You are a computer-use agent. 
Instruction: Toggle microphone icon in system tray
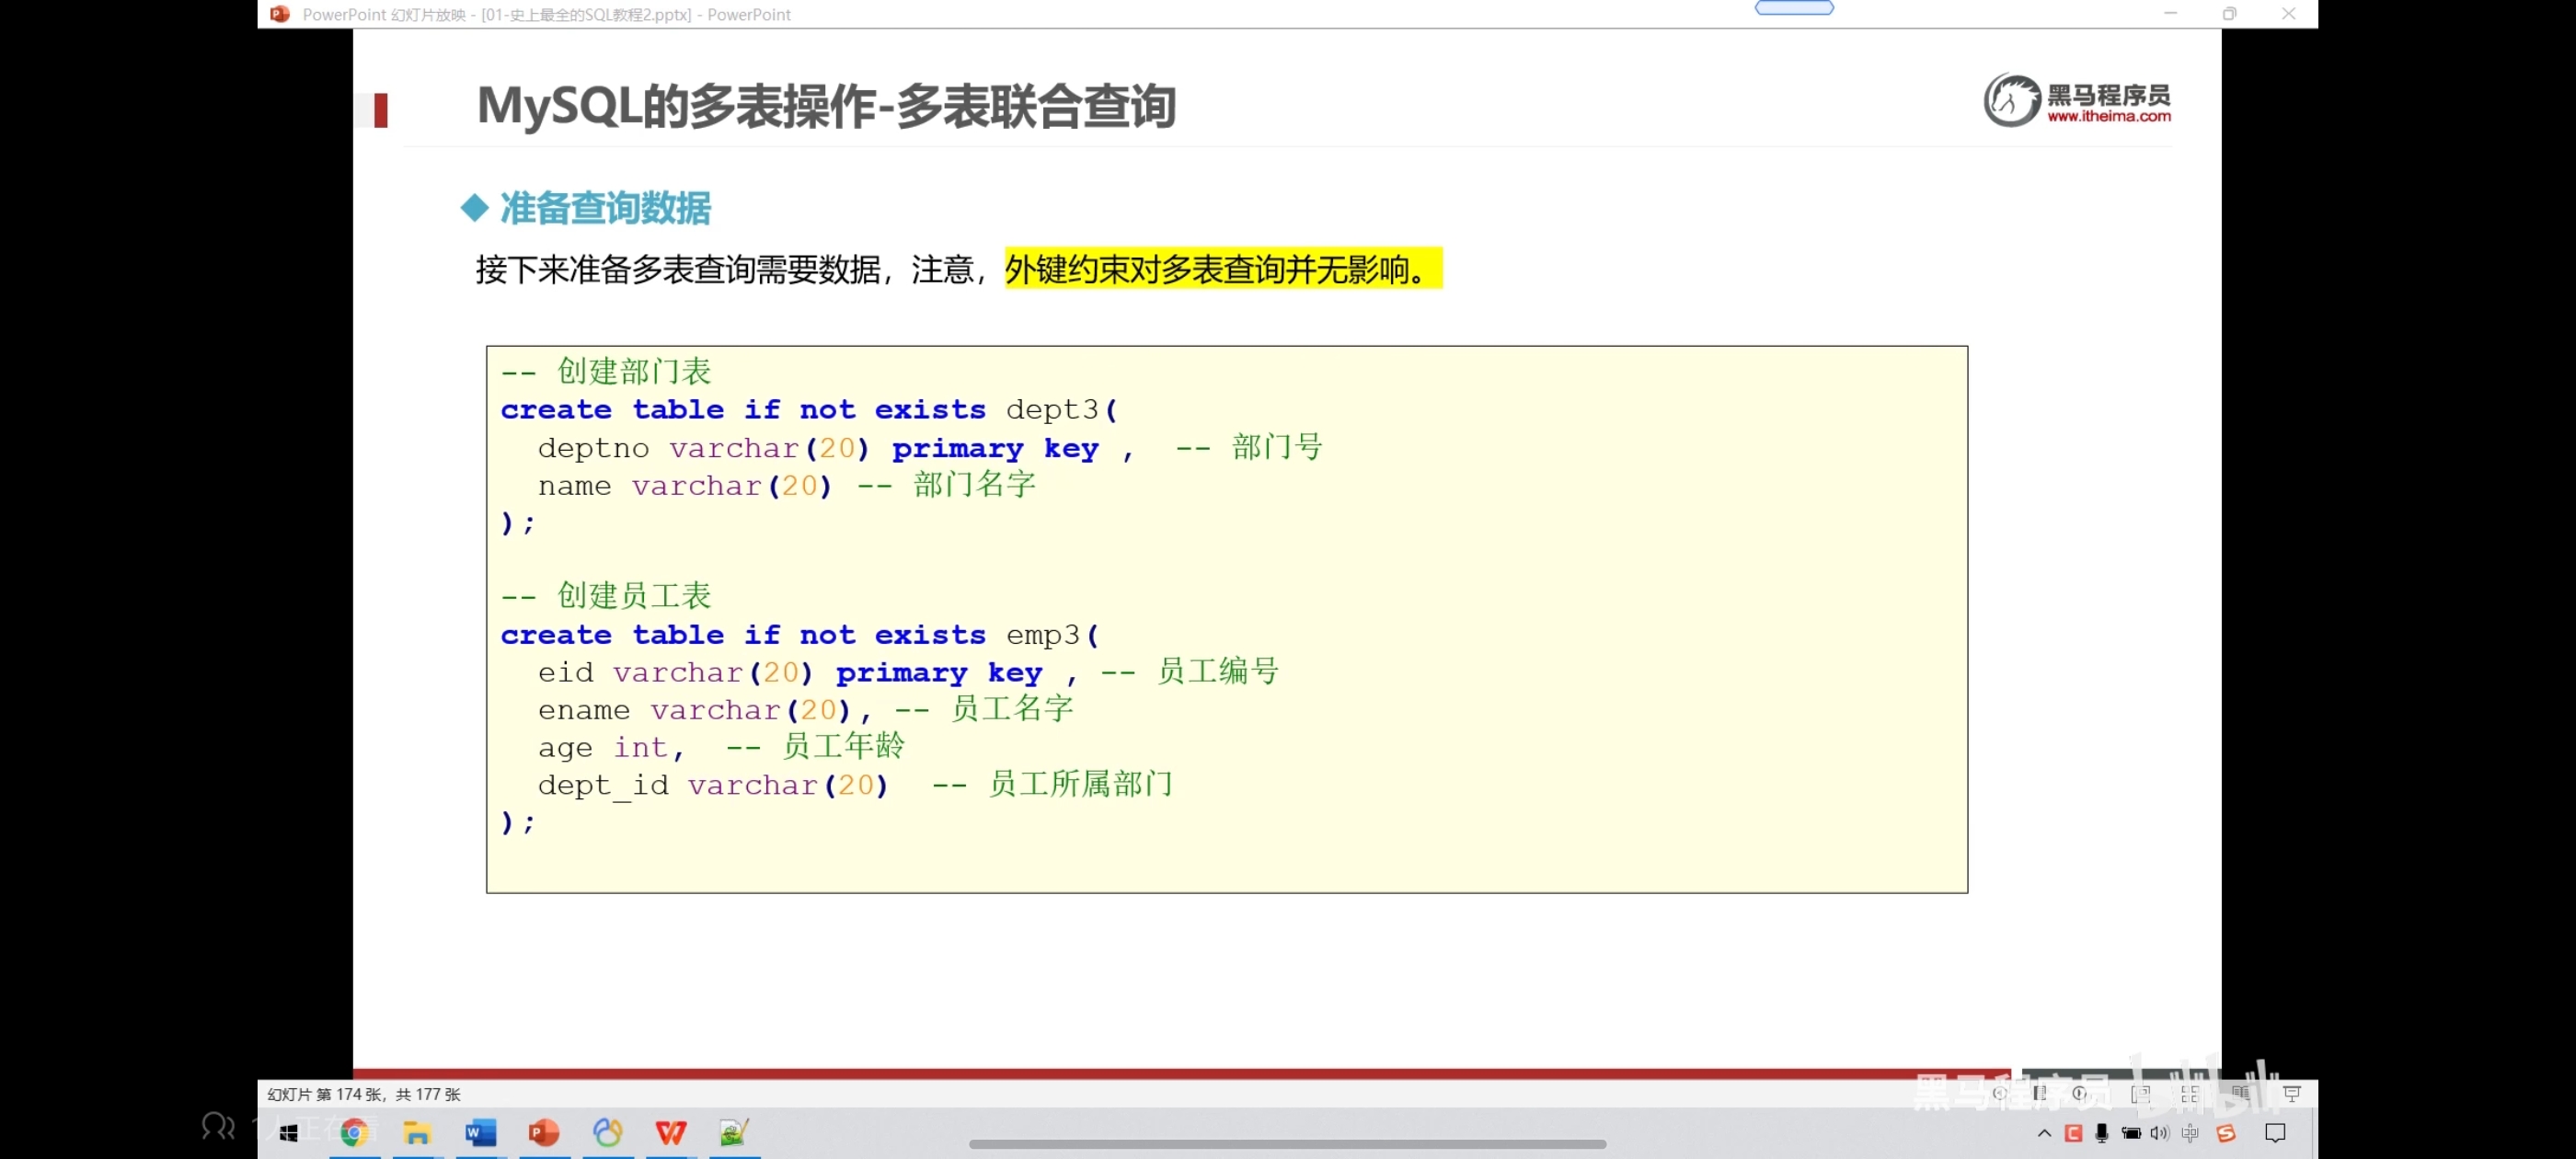[2101, 1133]
